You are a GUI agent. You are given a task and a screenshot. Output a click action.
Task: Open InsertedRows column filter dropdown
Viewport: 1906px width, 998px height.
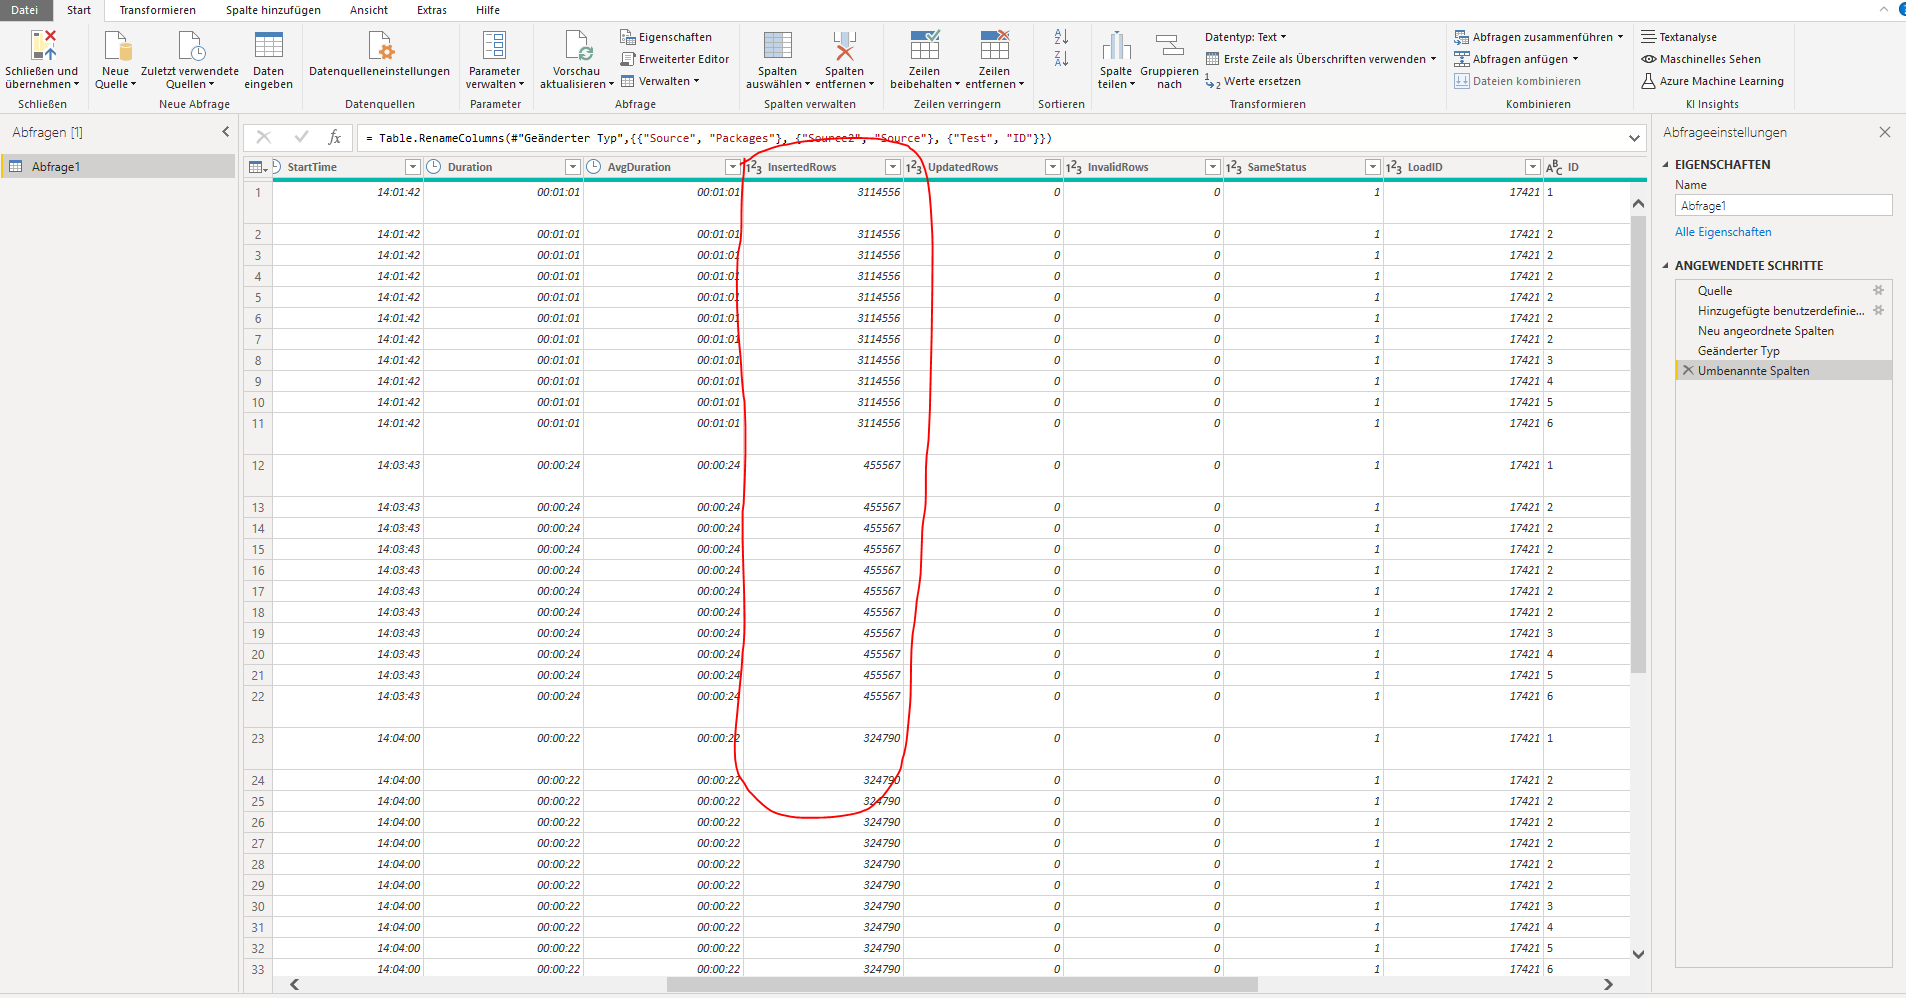click(893, 167)
